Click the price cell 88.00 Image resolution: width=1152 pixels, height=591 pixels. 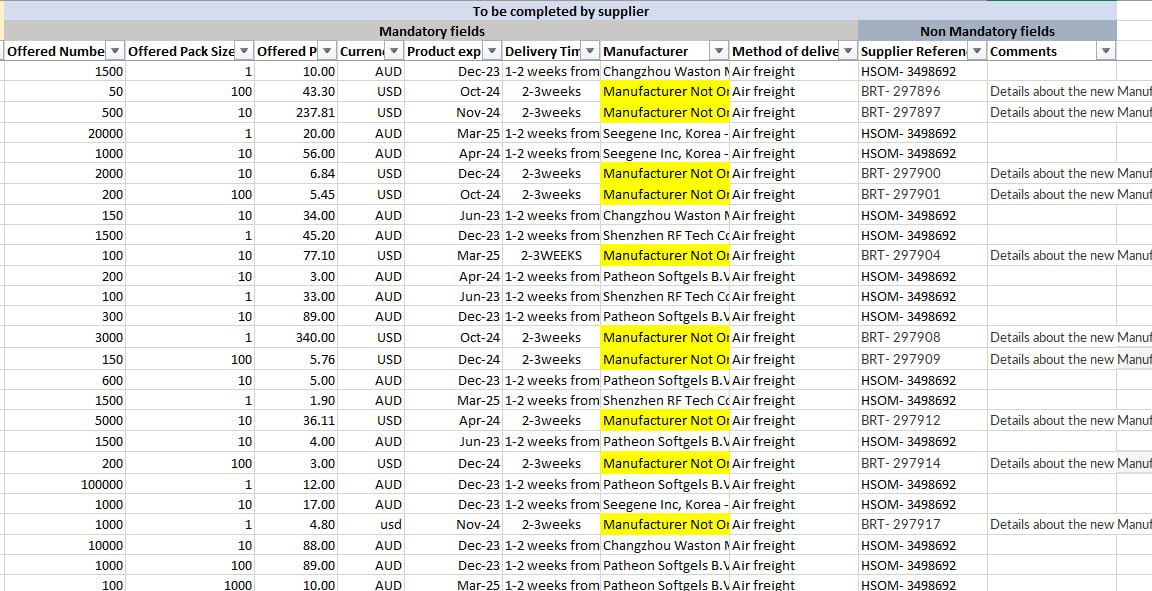click(x=295, y=545)
